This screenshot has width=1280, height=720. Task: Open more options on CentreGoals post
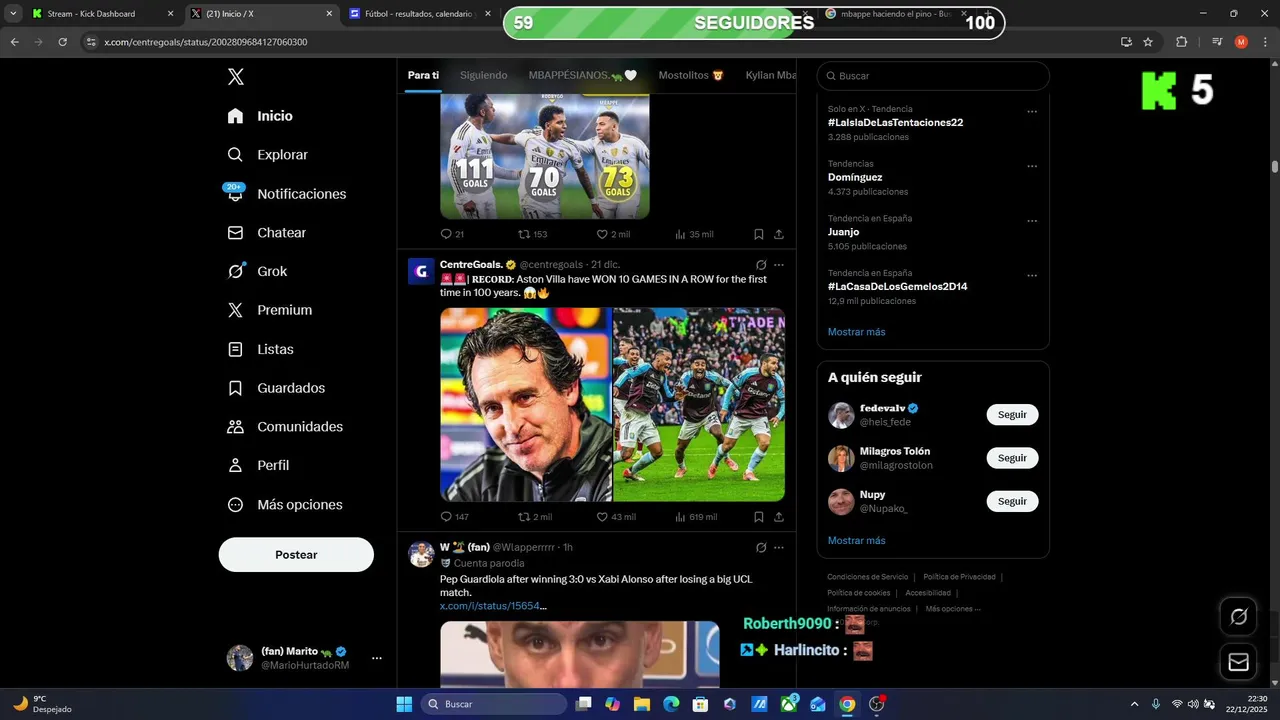pos(779,265)
